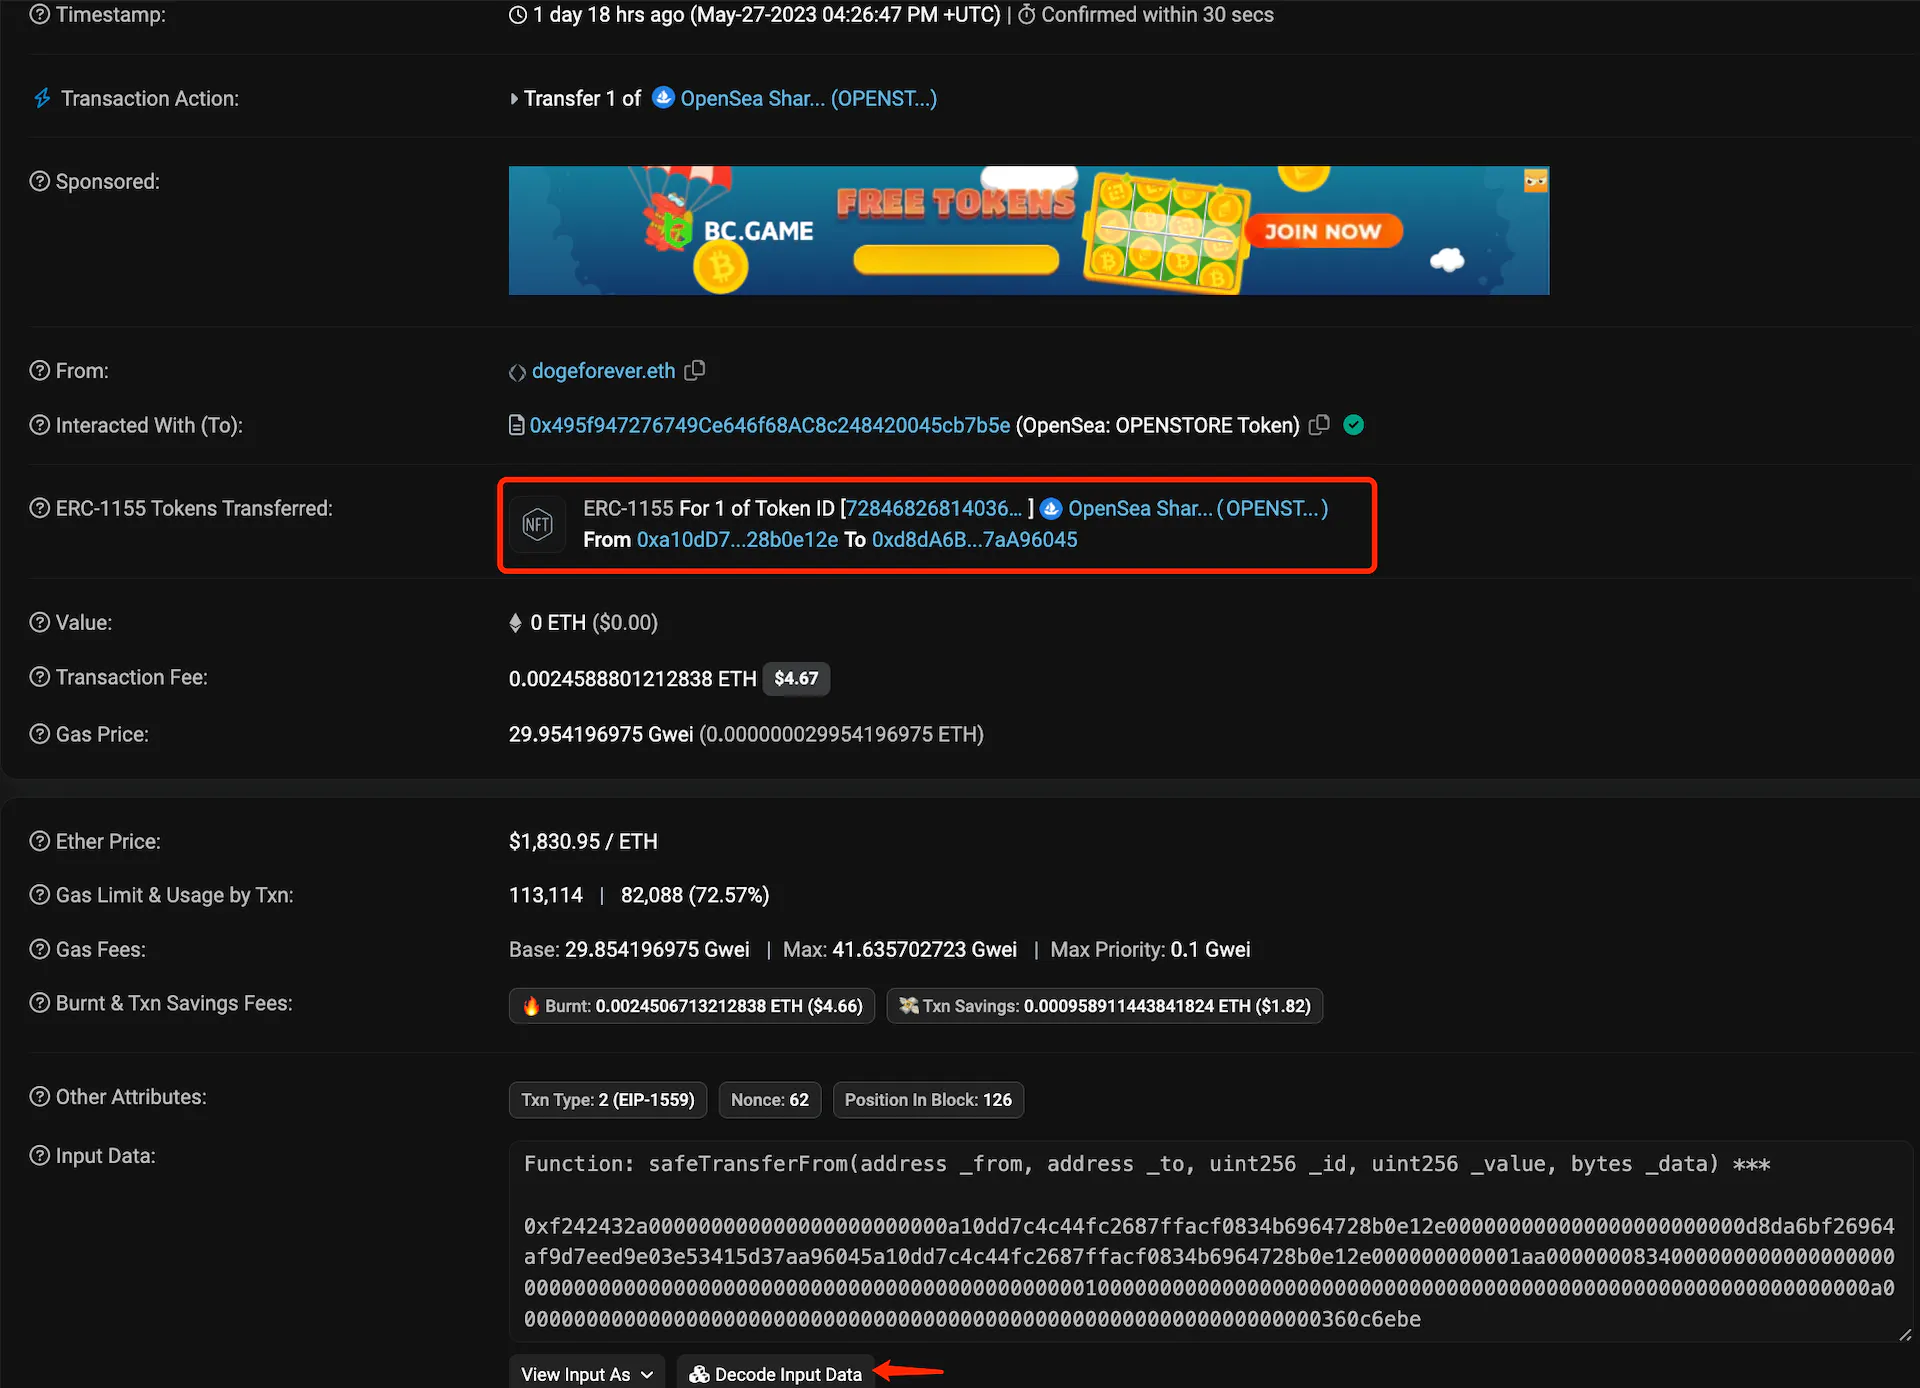
Task: Click the 82,088 (72.57%) gas usage value
Action: 695,895
